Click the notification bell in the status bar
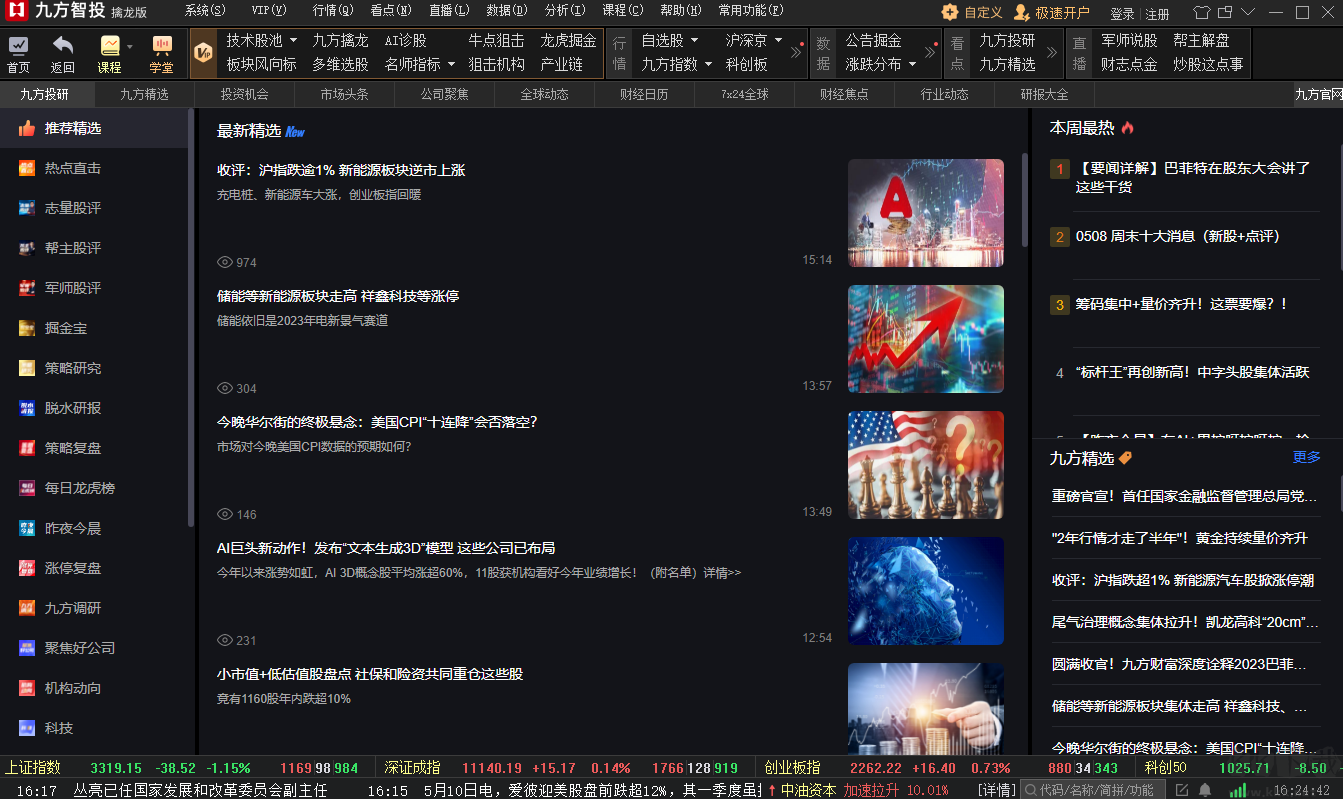This screenshot has height=799, width=1343. pos(1204,789)
